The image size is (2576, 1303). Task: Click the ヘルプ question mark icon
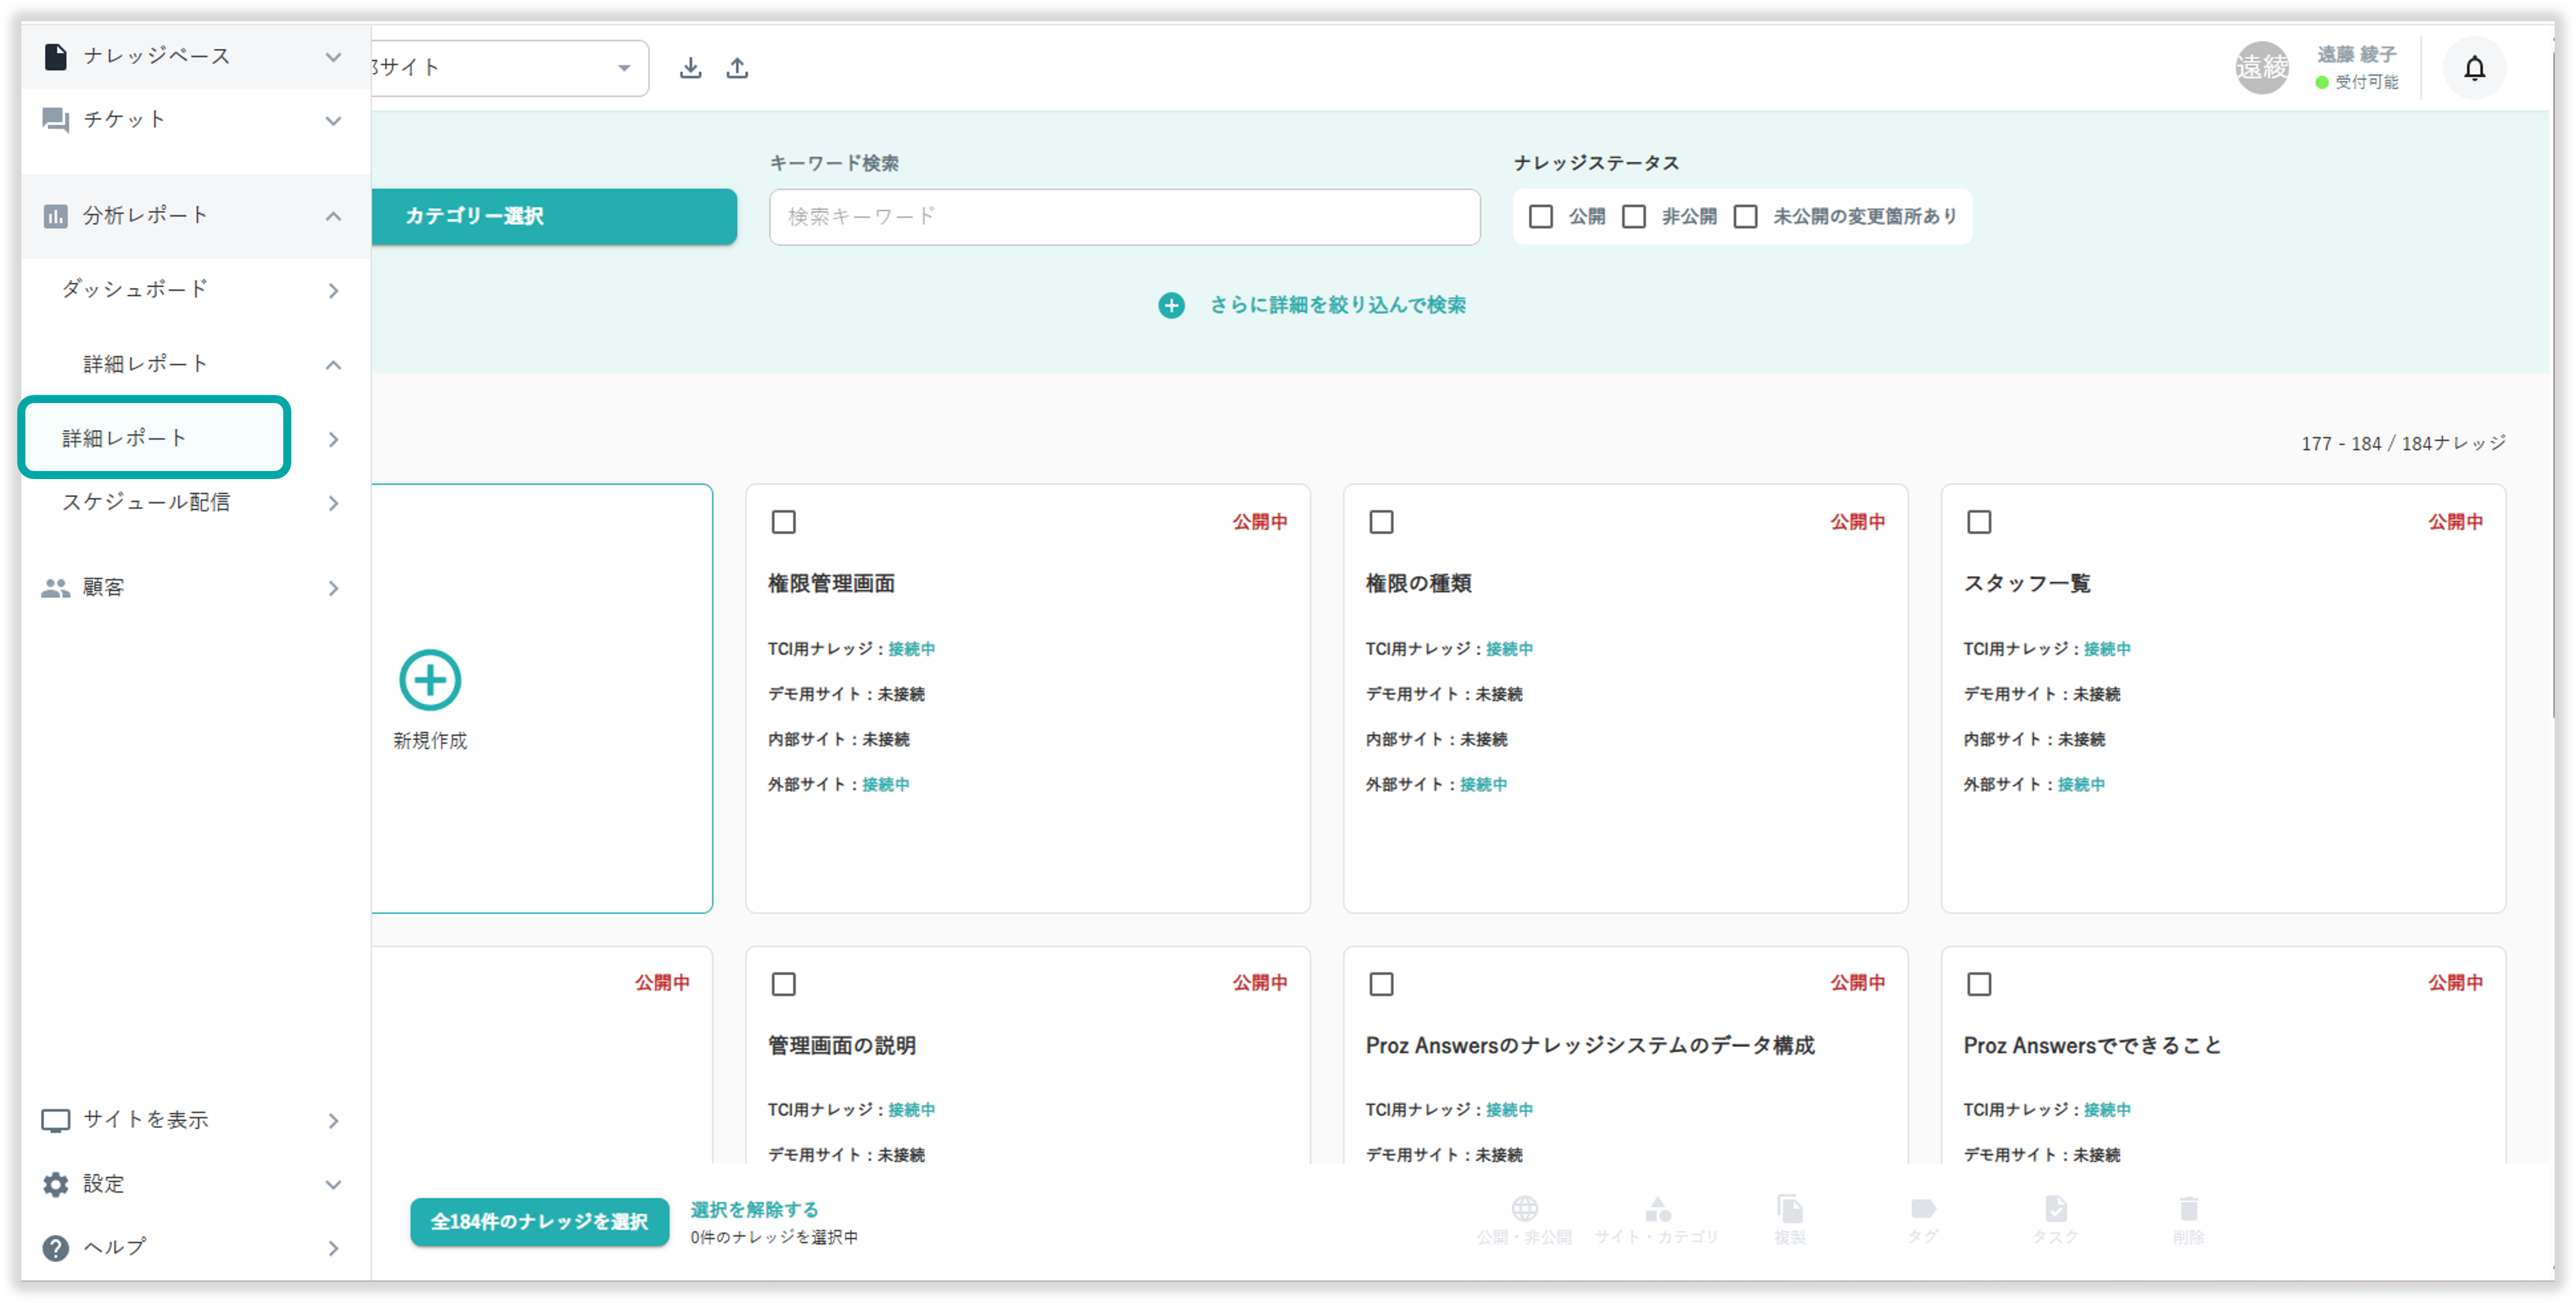point(56,1247)
